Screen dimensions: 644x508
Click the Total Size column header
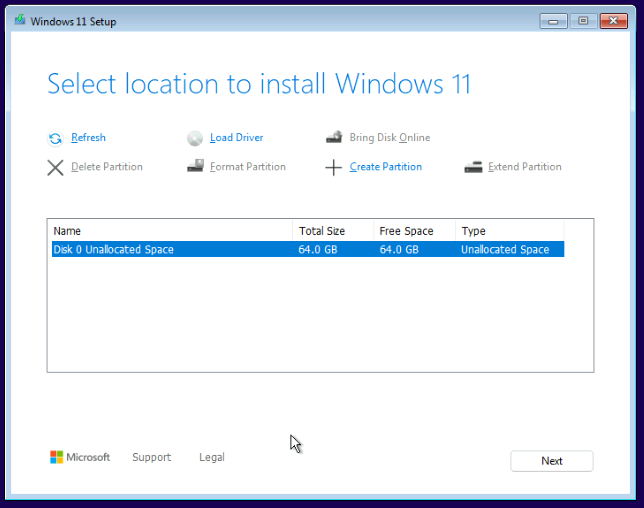333,231
